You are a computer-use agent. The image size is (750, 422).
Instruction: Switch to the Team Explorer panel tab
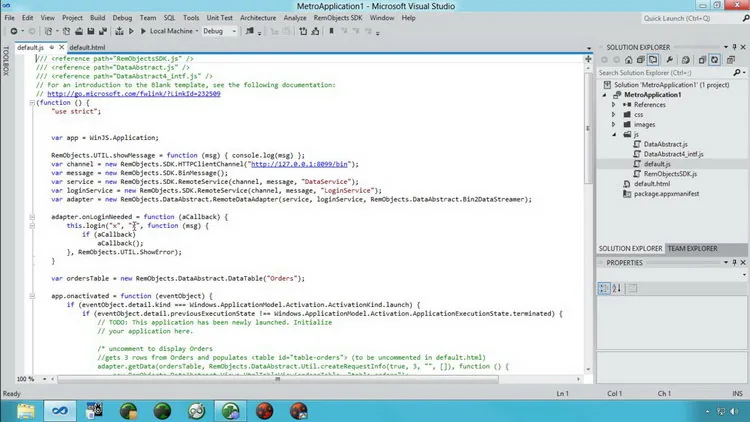(692, 248)
